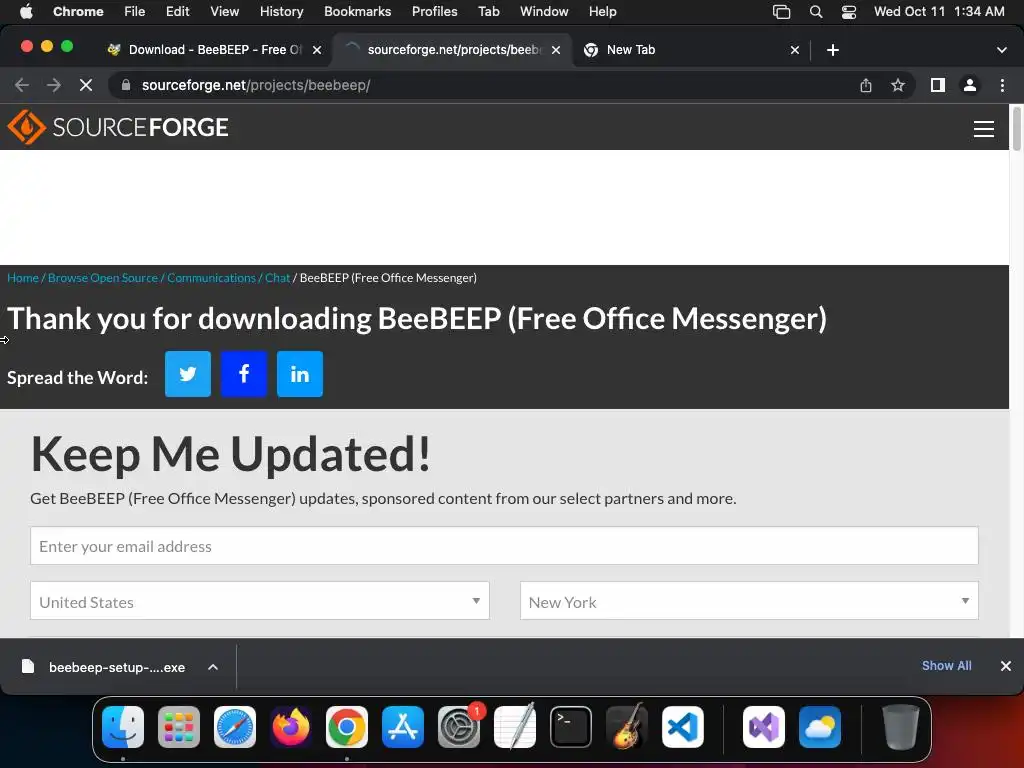Screen dimensions: 1024x768
Task: Click the SourceForge logo
Action: coord(118,127)
